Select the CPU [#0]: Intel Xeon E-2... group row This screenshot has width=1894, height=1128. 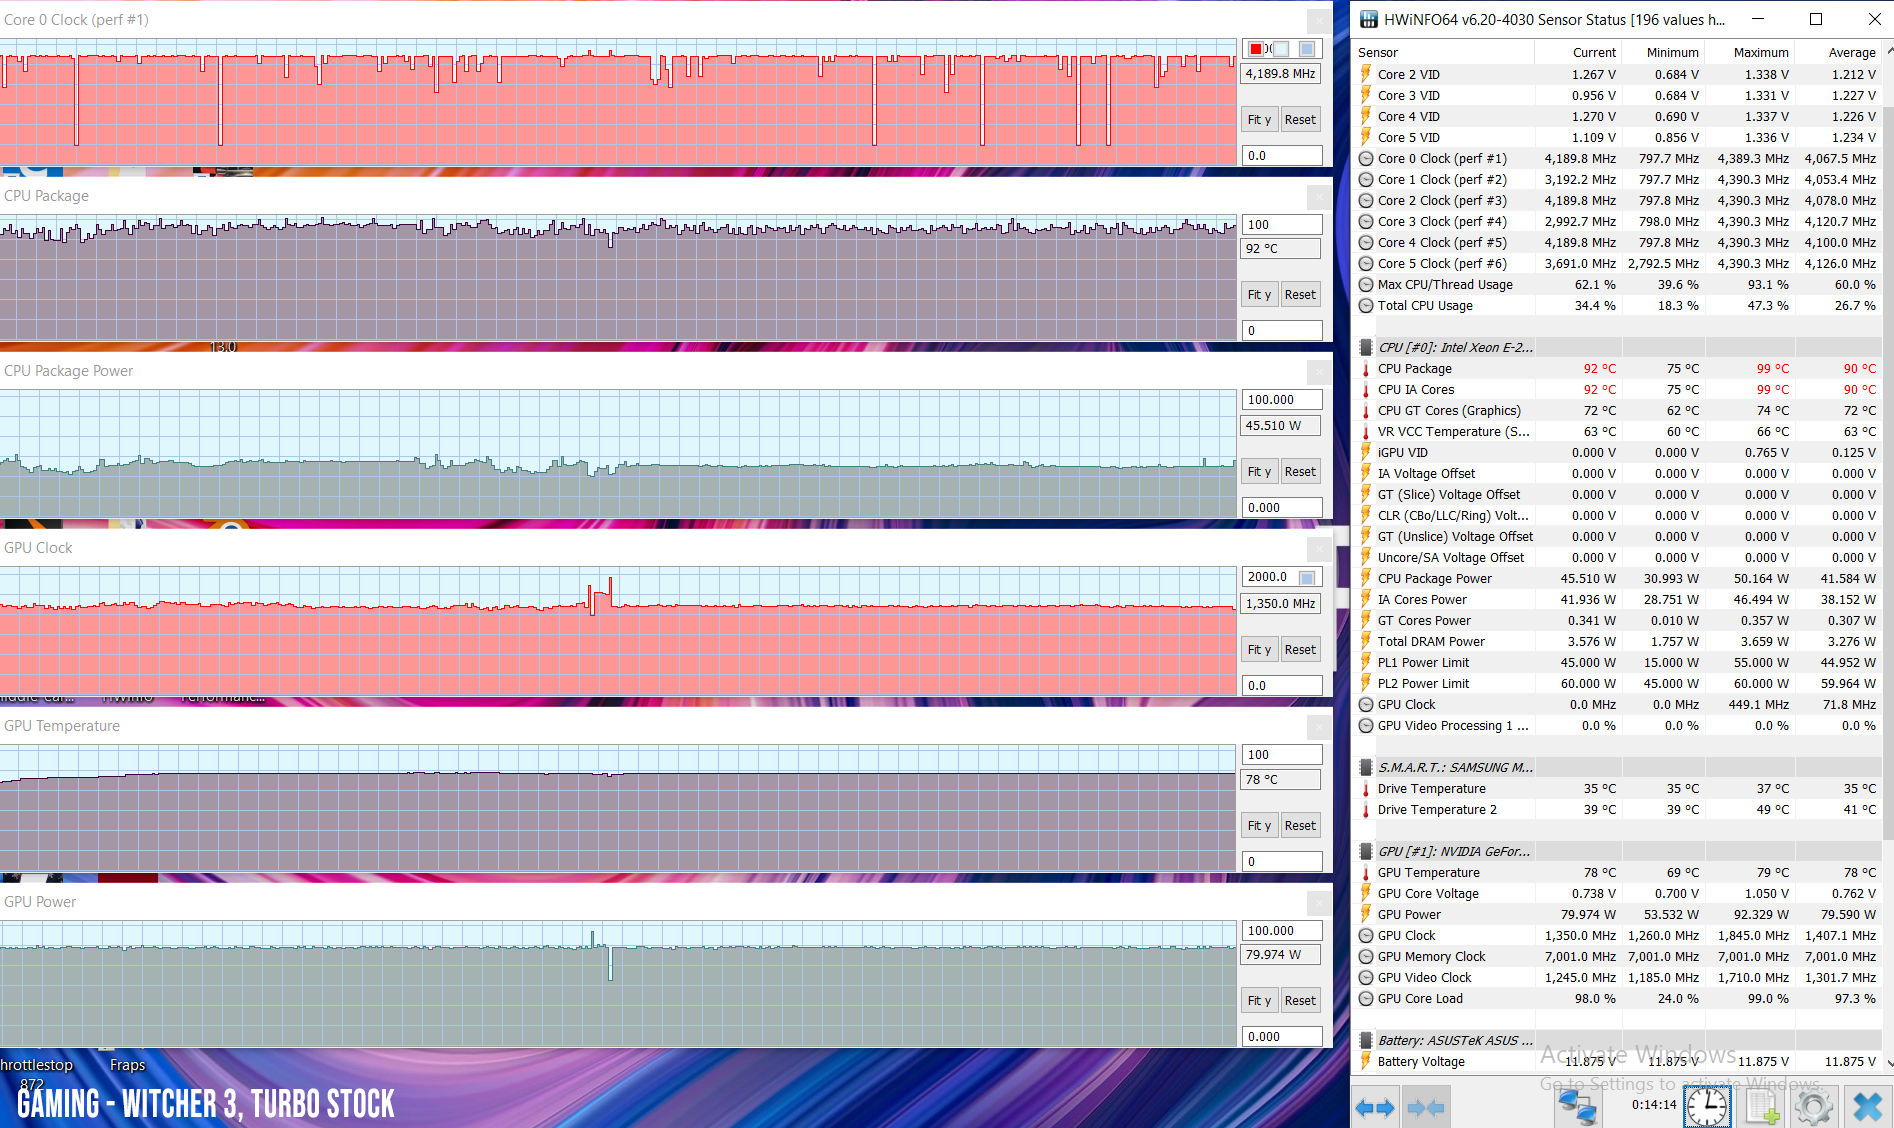(1617, 348)
